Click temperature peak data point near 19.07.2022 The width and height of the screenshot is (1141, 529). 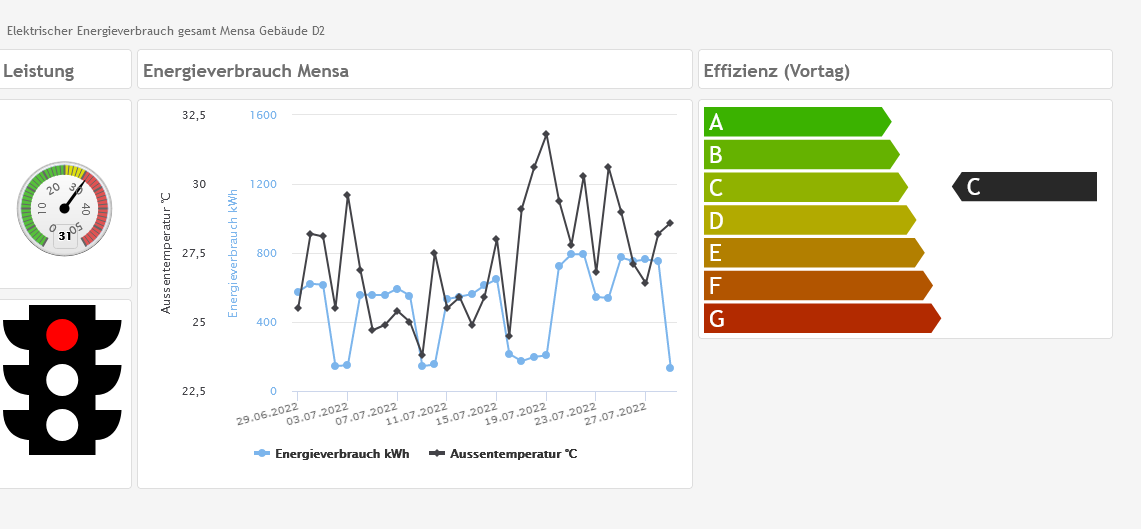[x=546, y=134]
